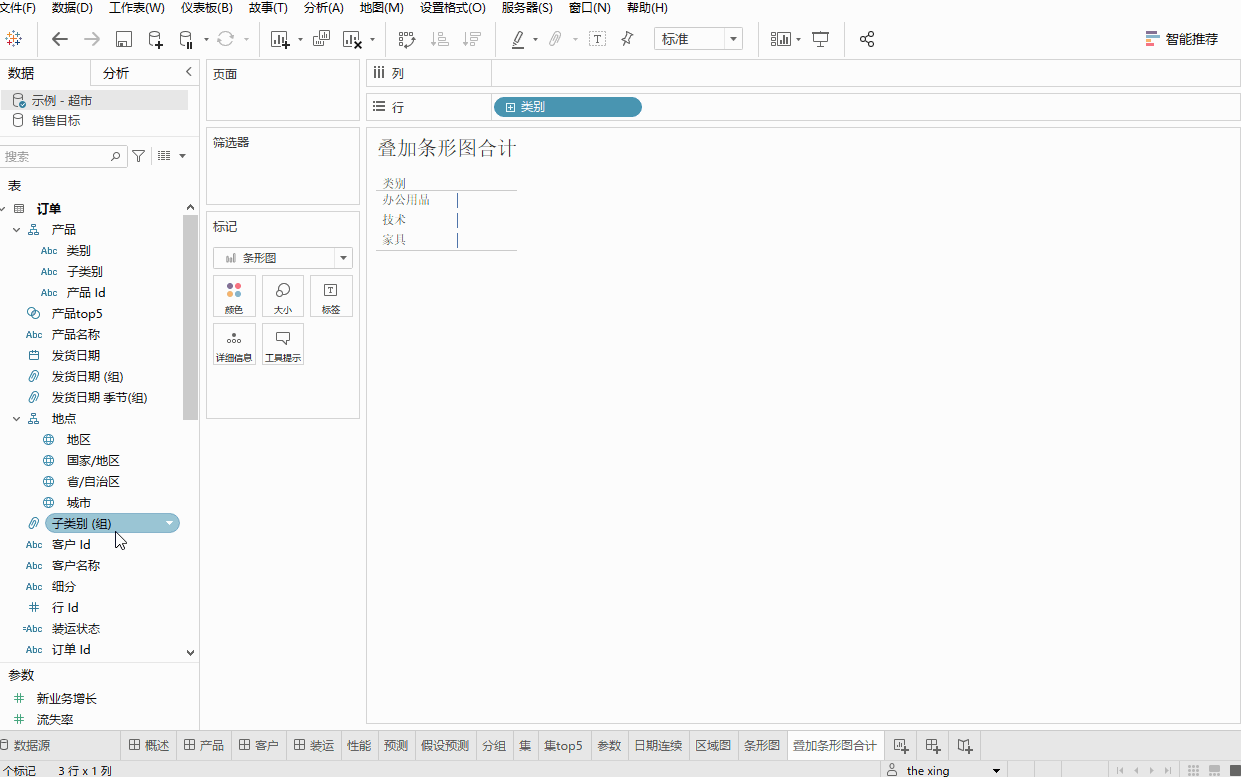This screenshot has height=777, width=1241.
Task: Open the 设置格式(O) menu
Action: coord(453,8)
